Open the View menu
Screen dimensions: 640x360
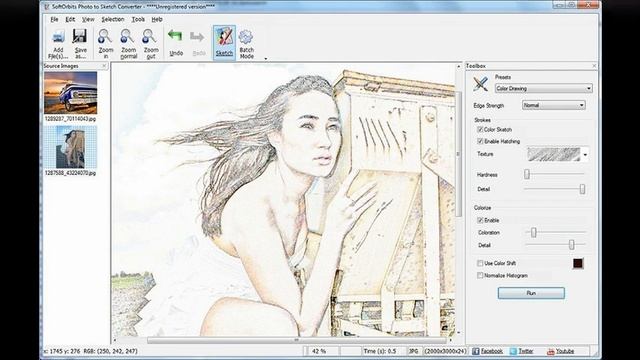click(88, 19)
